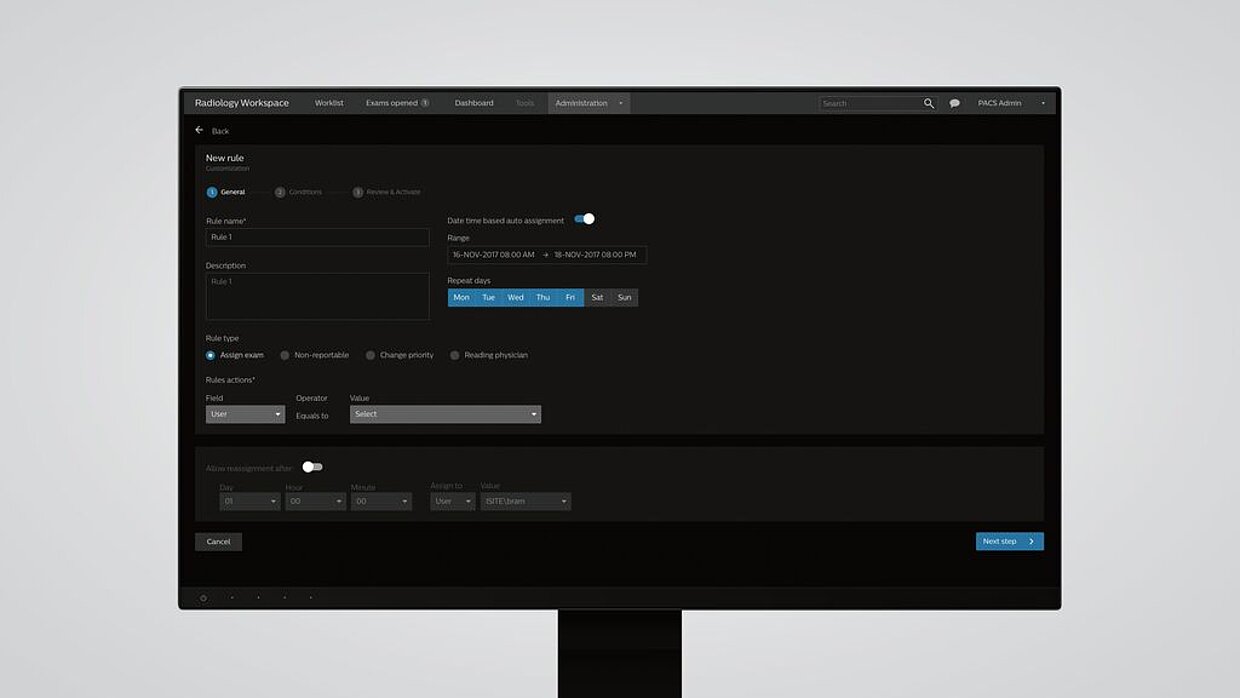The width and height of the screenshot is (1240, 698).
Task: Expand the Value Select dropdown
Action: (445, 414)
